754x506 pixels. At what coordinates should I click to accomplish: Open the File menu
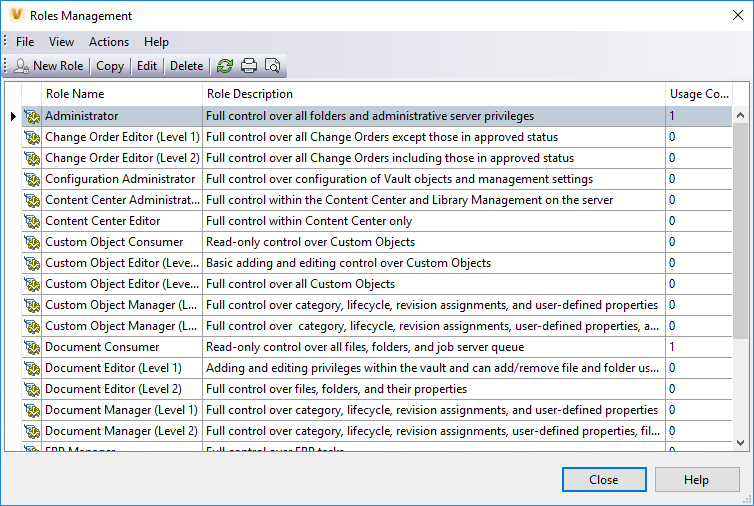point(25,42)
